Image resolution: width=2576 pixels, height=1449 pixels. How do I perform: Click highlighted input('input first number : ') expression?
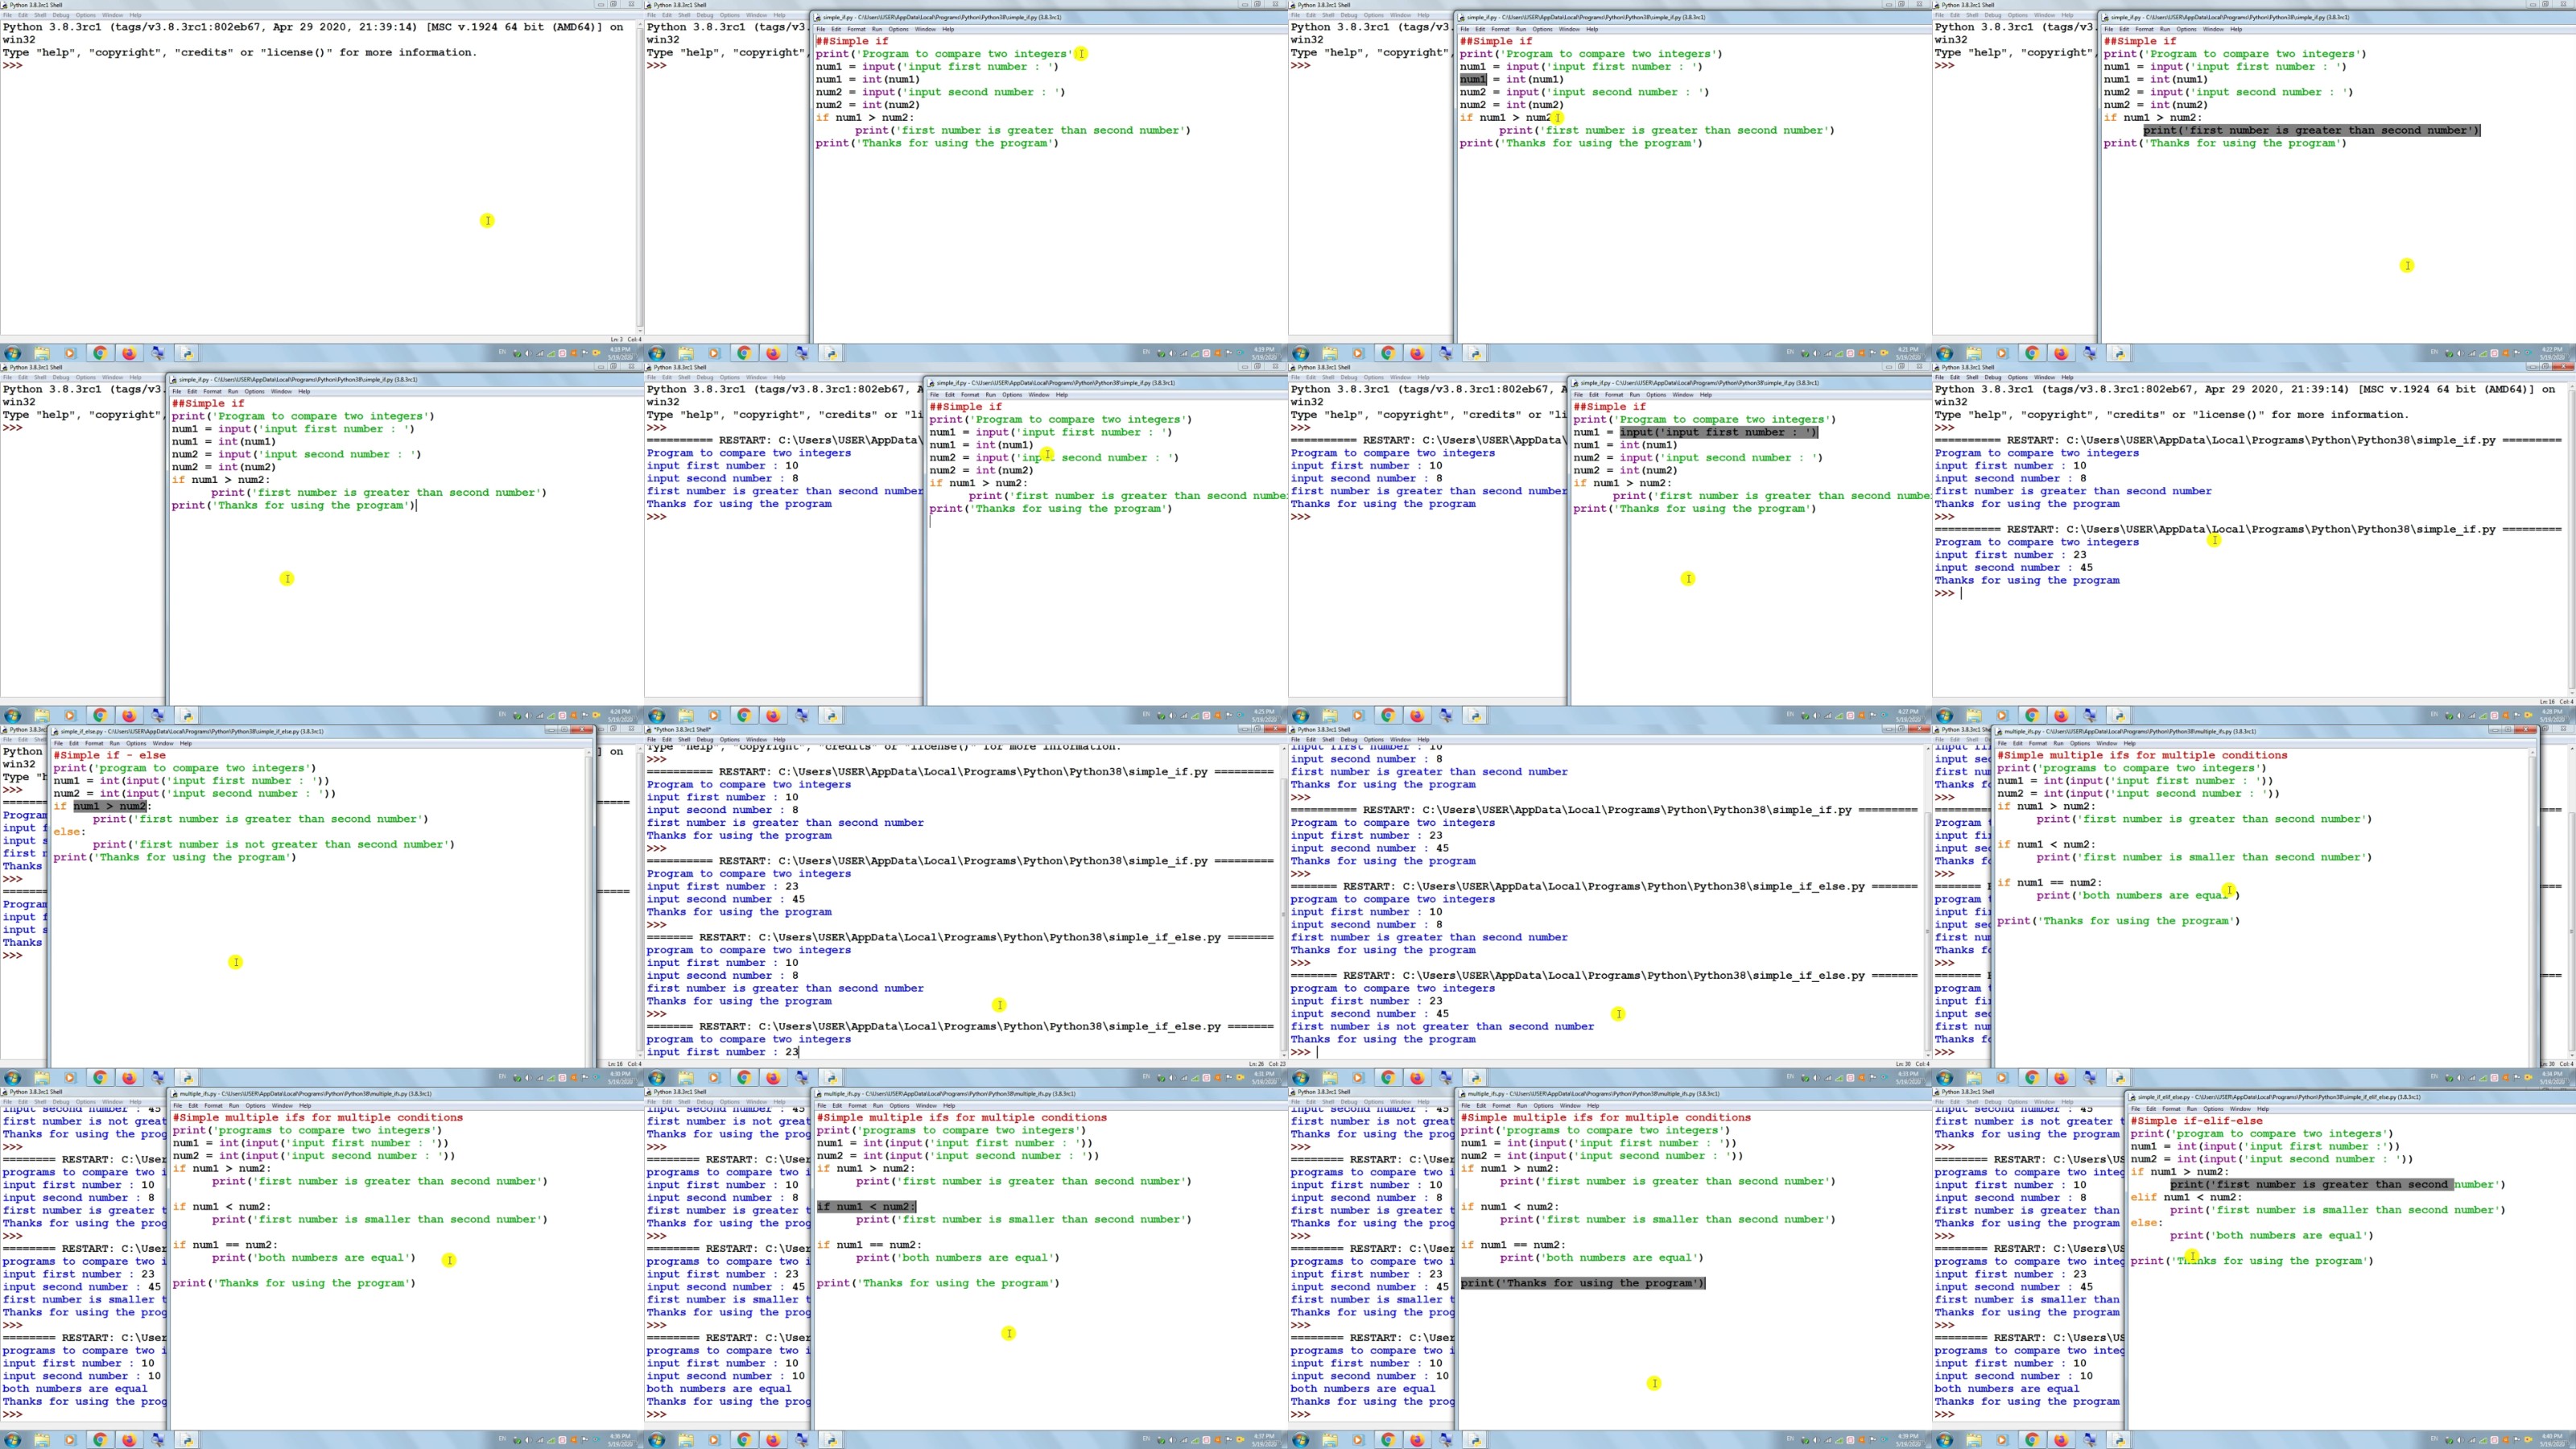point(1719,432)
